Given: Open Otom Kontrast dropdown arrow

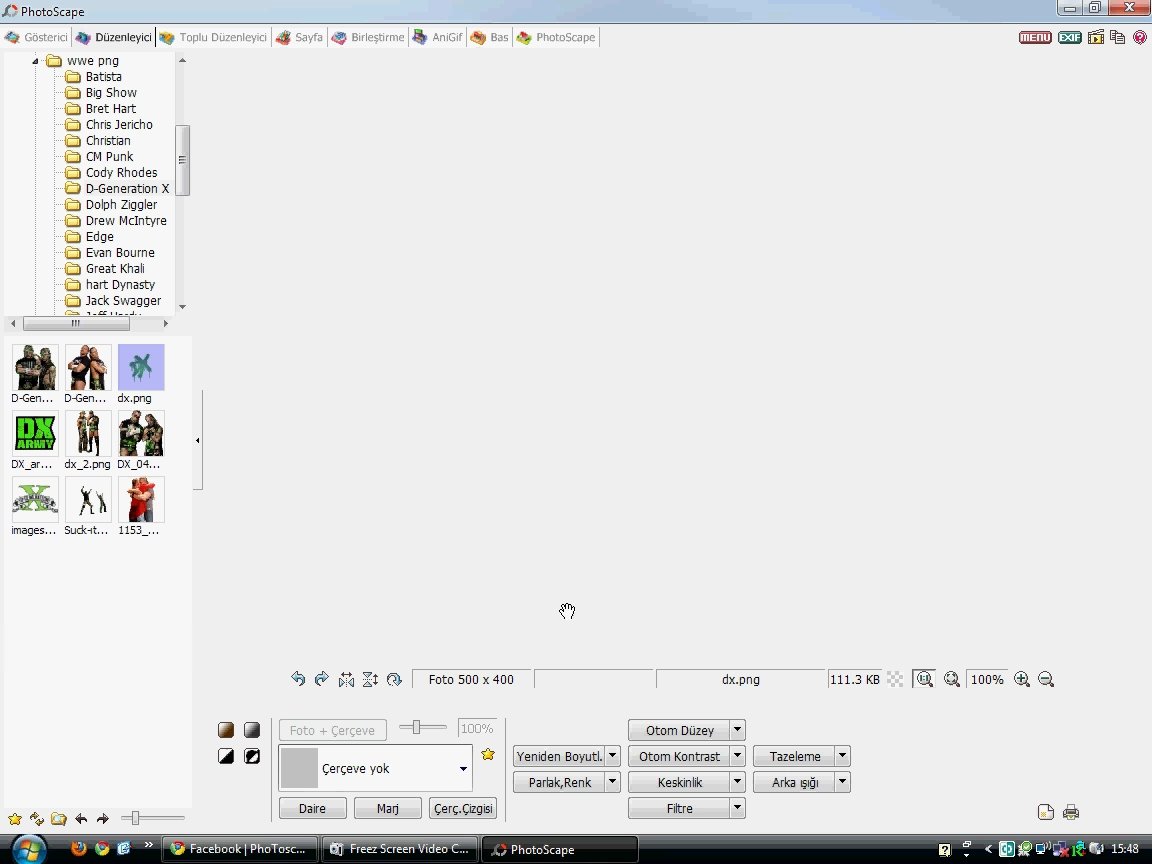Looking at the screenshot, I should (x=738, y=756).
